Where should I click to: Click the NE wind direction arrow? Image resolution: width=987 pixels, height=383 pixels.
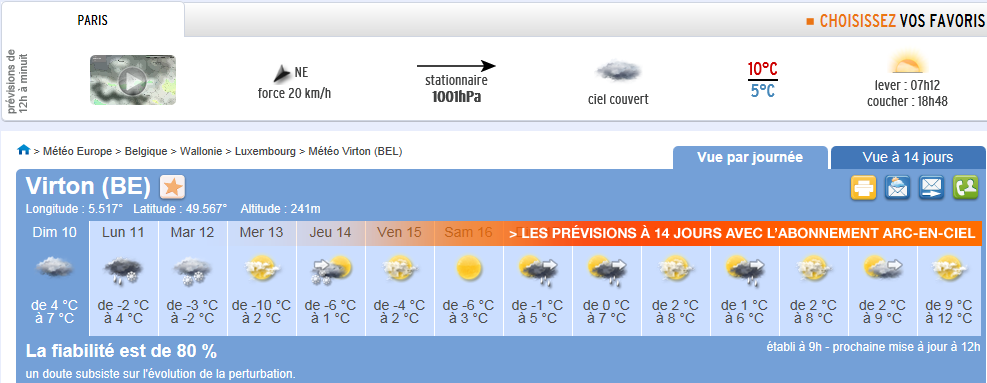point(282,74)
